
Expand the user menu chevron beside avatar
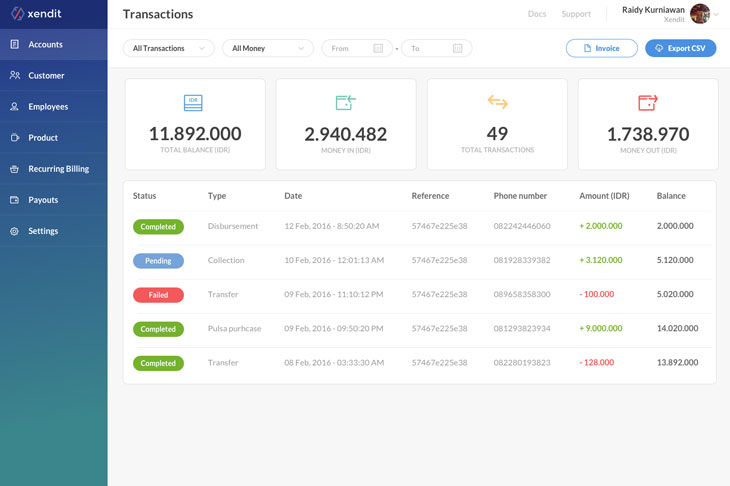(x=717, y=15)
